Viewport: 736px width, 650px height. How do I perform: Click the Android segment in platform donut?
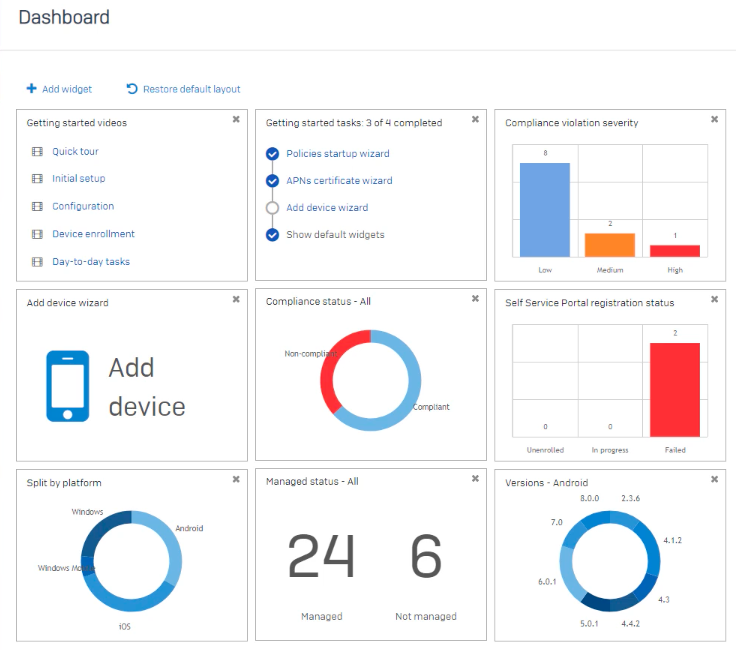pyautogui.click(x=172, y=544)
